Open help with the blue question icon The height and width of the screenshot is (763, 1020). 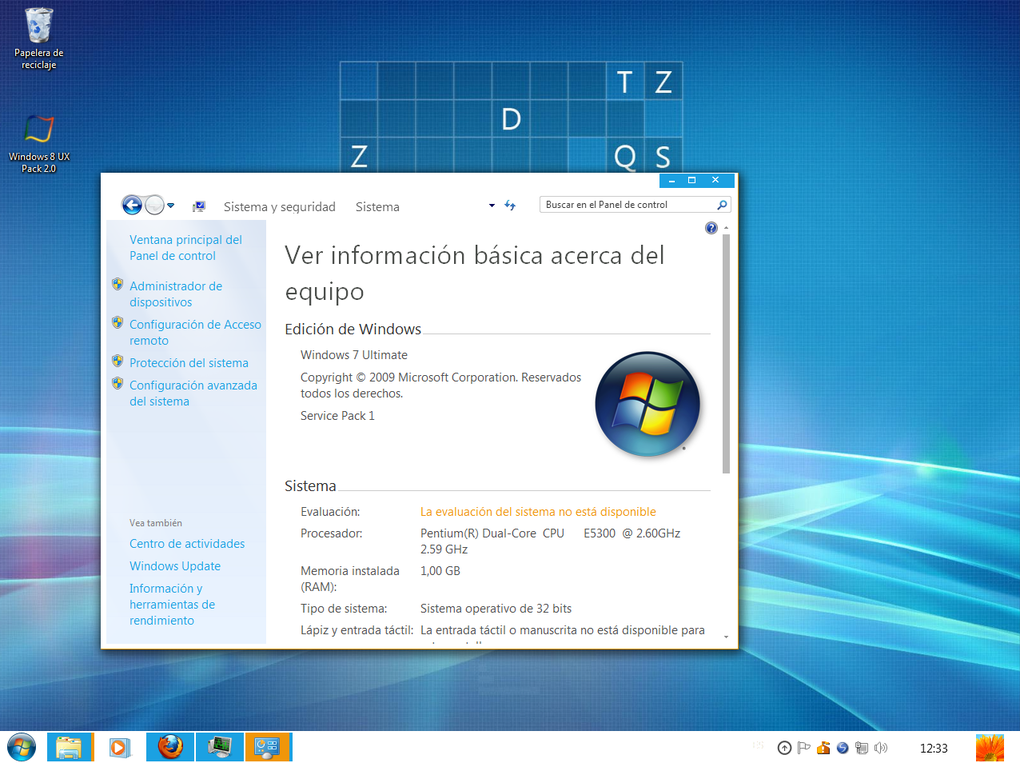[x=711, y=228]
